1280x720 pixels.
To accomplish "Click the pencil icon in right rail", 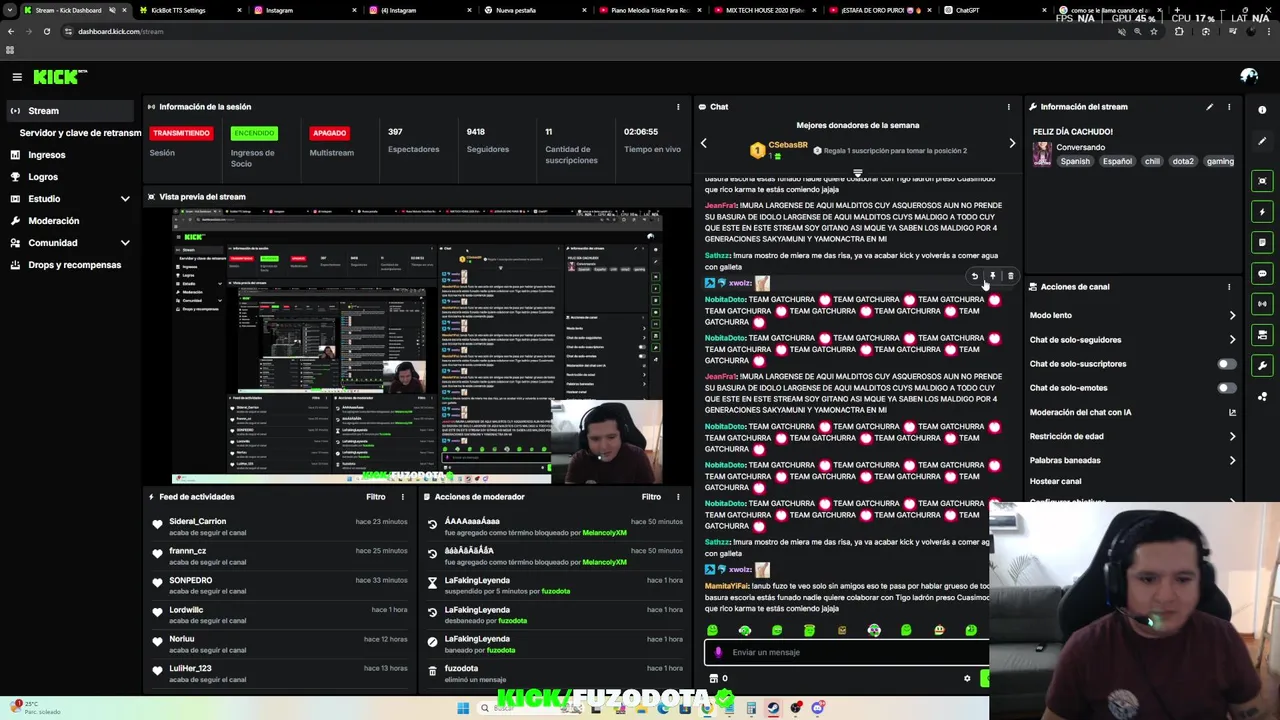I will click(x=1262, y=141).
